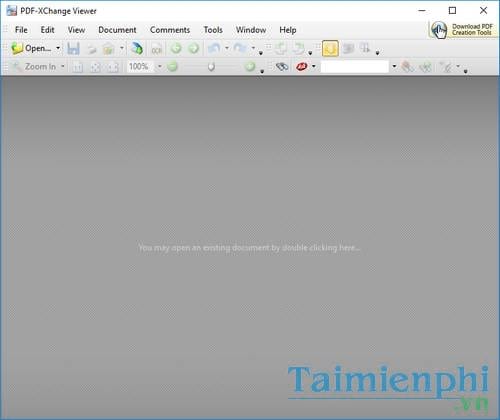Minimize the PDF-XChange Viewer window

point(422,11)
